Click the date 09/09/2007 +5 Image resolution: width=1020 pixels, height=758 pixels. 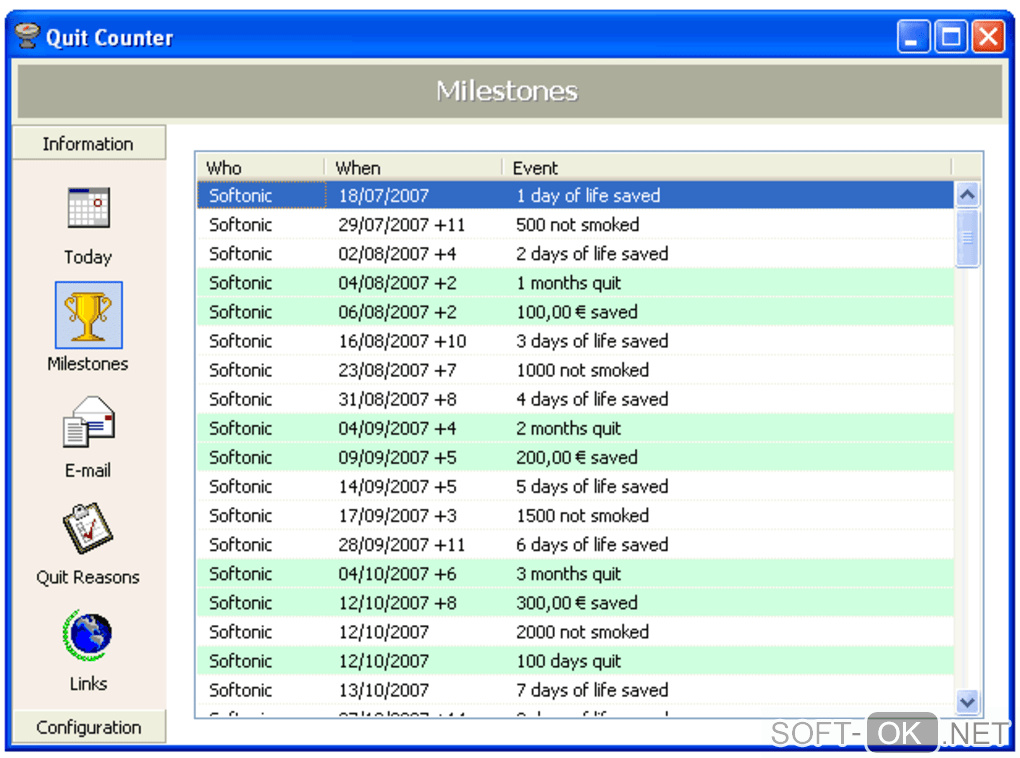(397, 457)
